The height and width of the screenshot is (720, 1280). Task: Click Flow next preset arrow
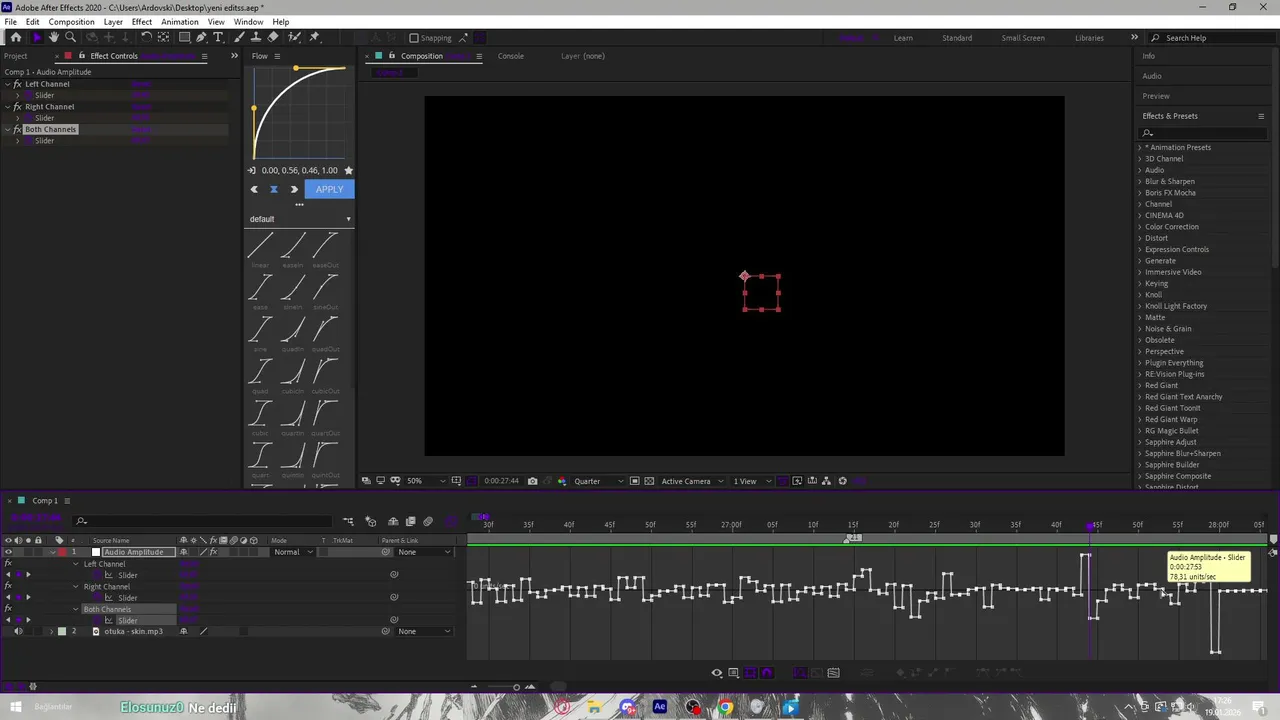pos(294,189)
